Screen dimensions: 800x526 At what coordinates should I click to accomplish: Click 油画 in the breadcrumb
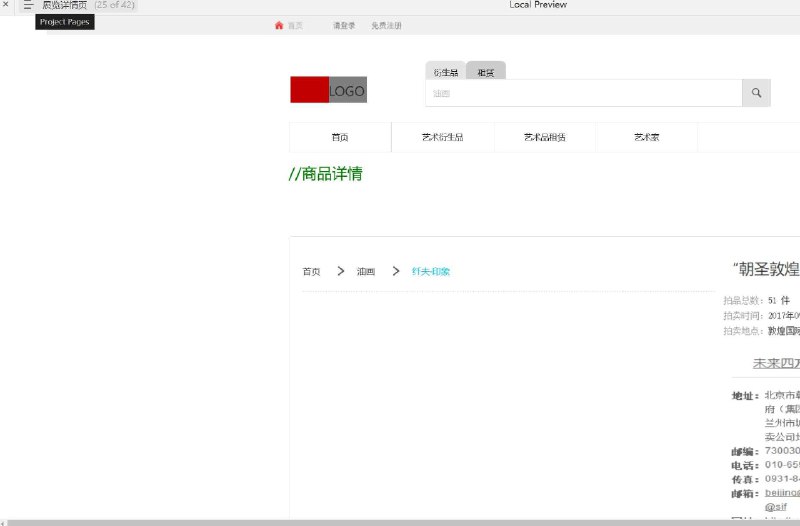[x=366, y=271]
